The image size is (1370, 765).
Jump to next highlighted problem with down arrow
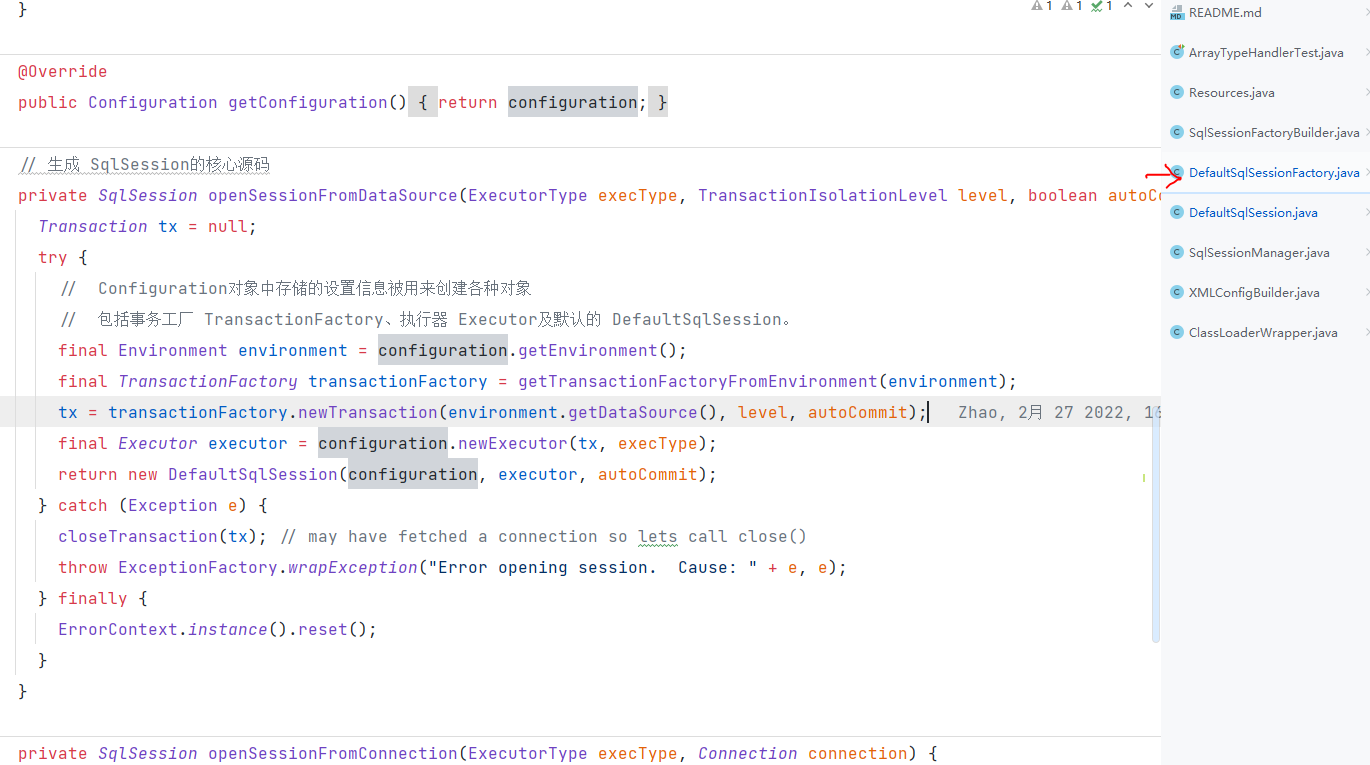click(1150, 6)
